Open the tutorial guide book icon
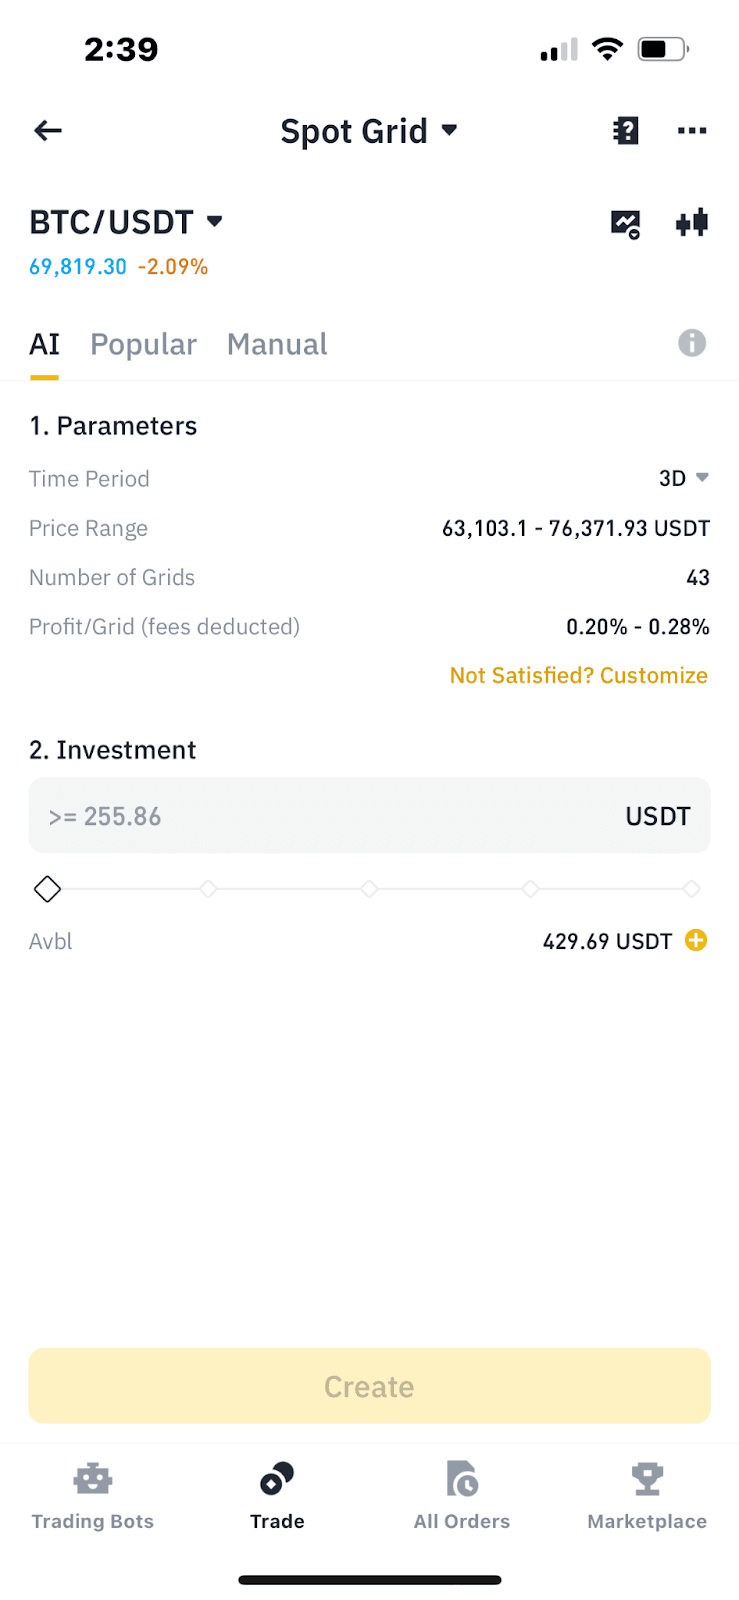 click(625, 130)
